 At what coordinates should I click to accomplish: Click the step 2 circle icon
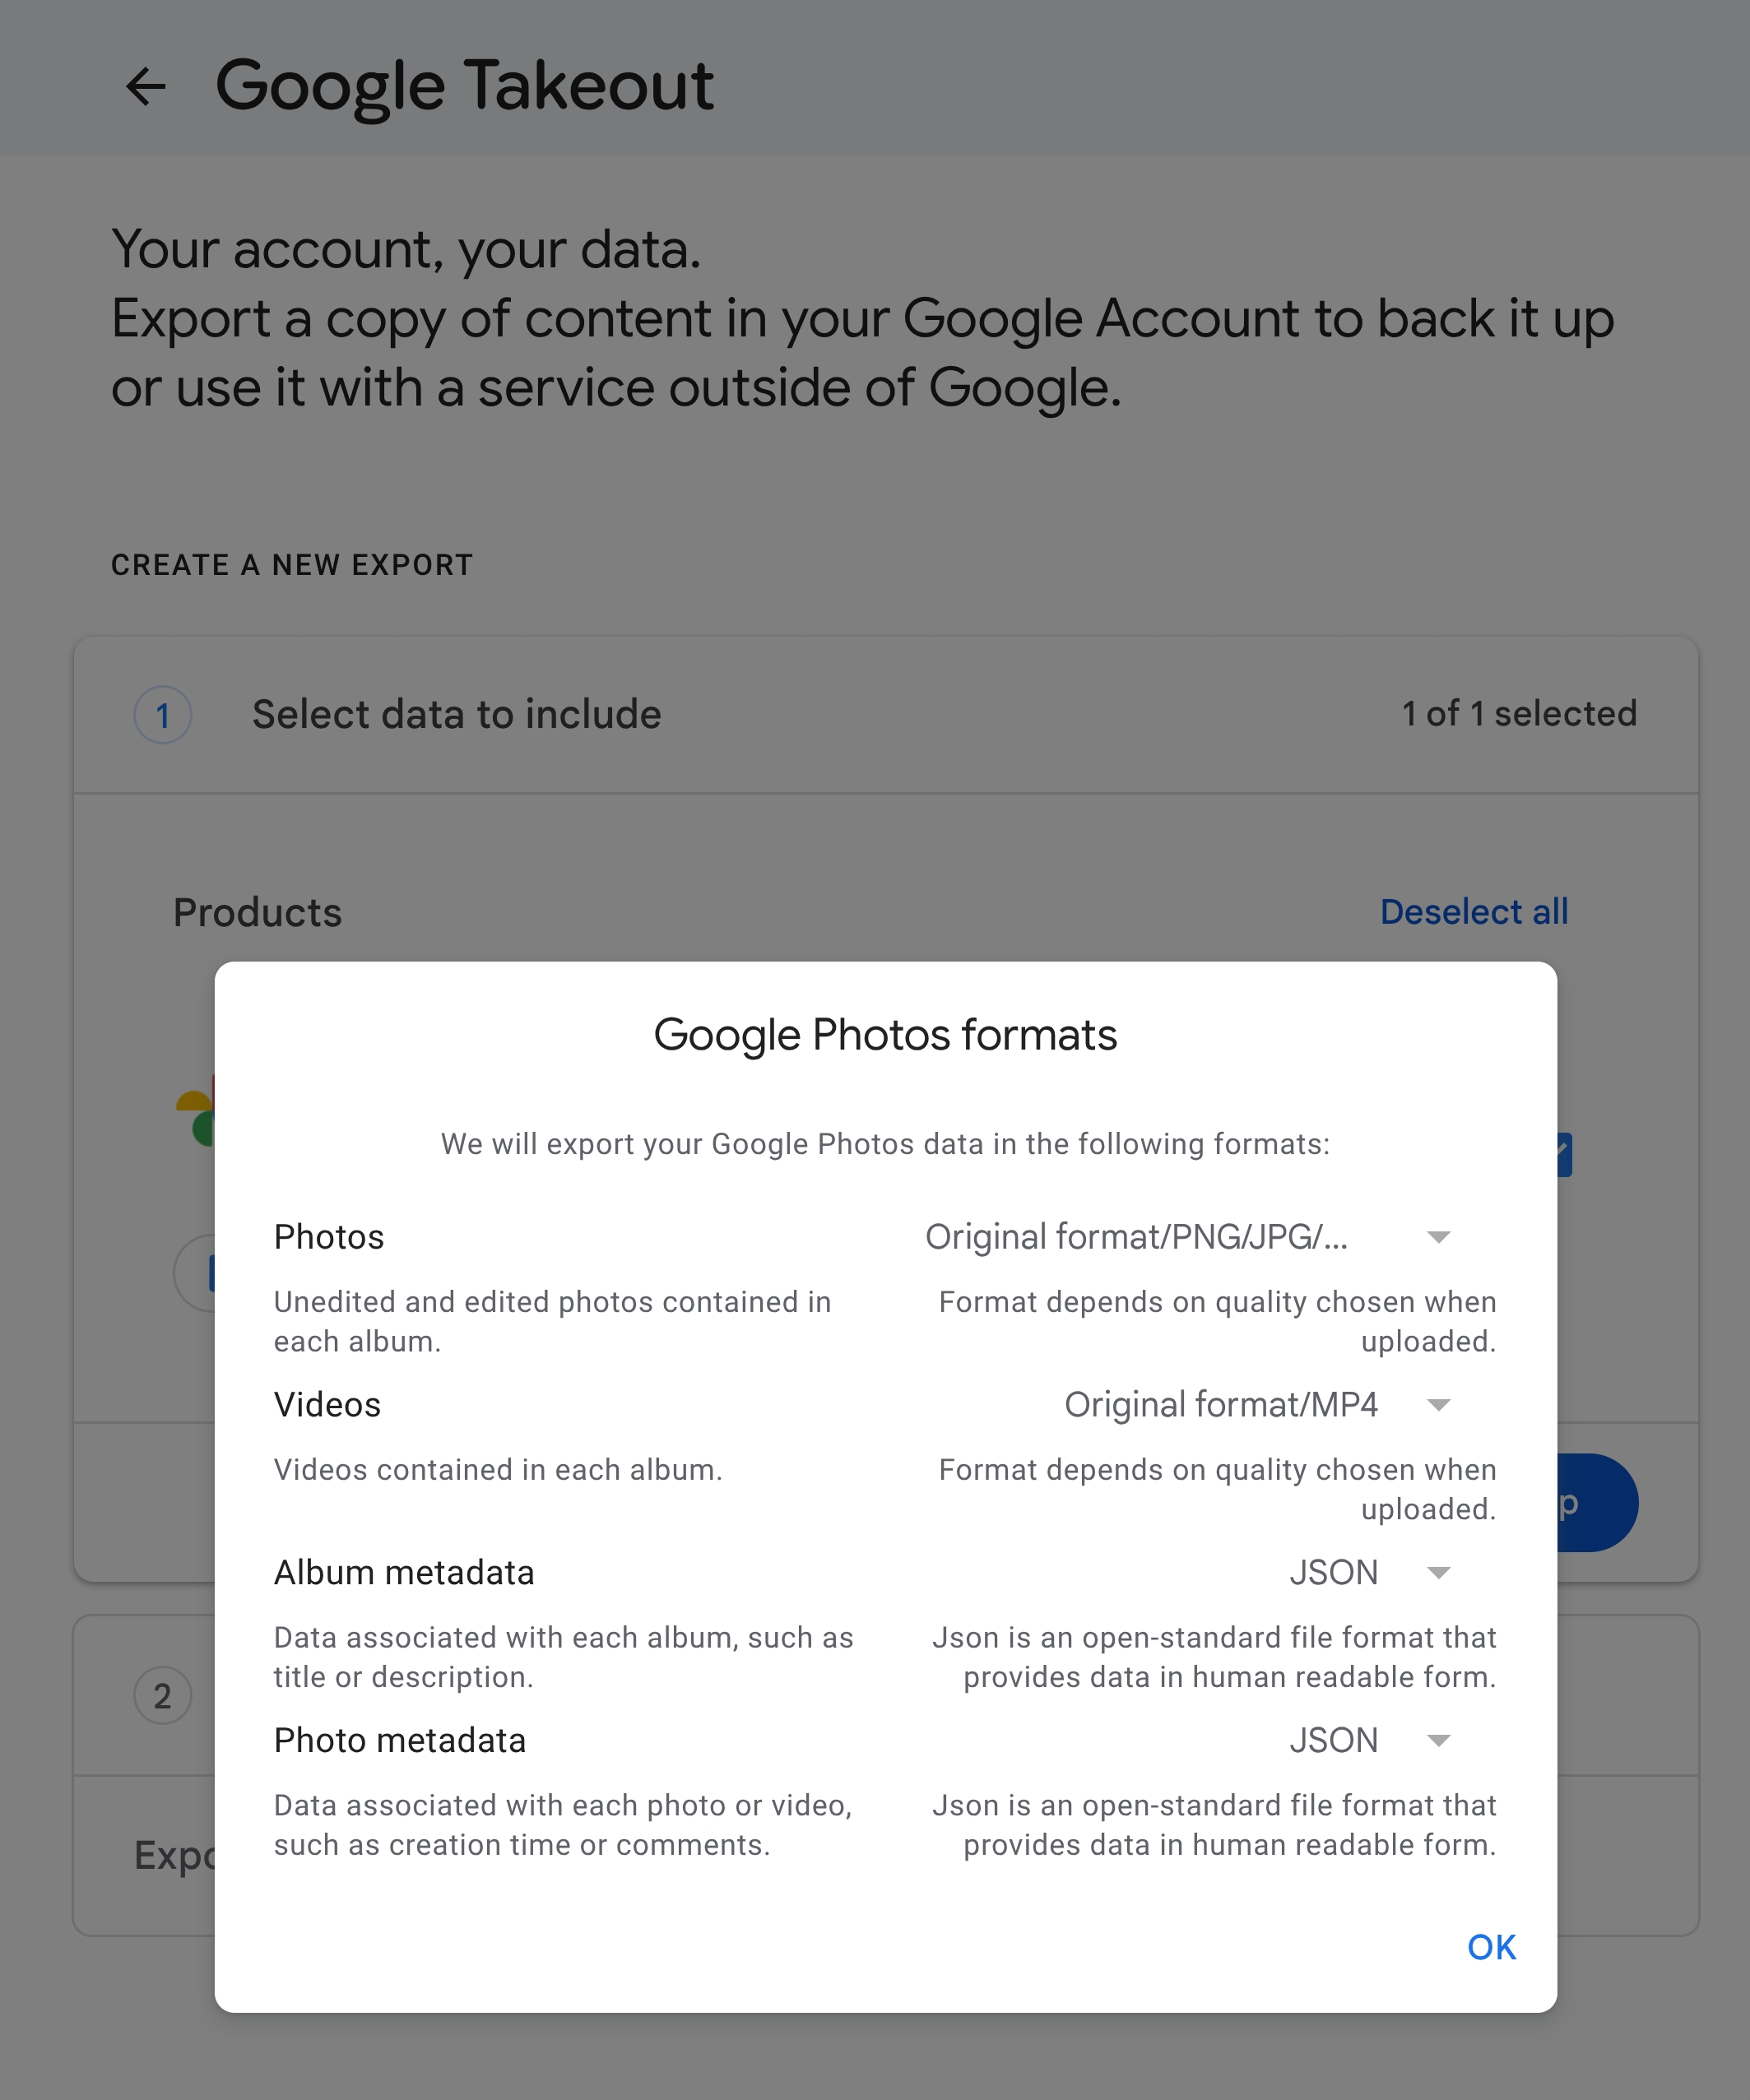pyautogui.click(x=163, y=1696)
